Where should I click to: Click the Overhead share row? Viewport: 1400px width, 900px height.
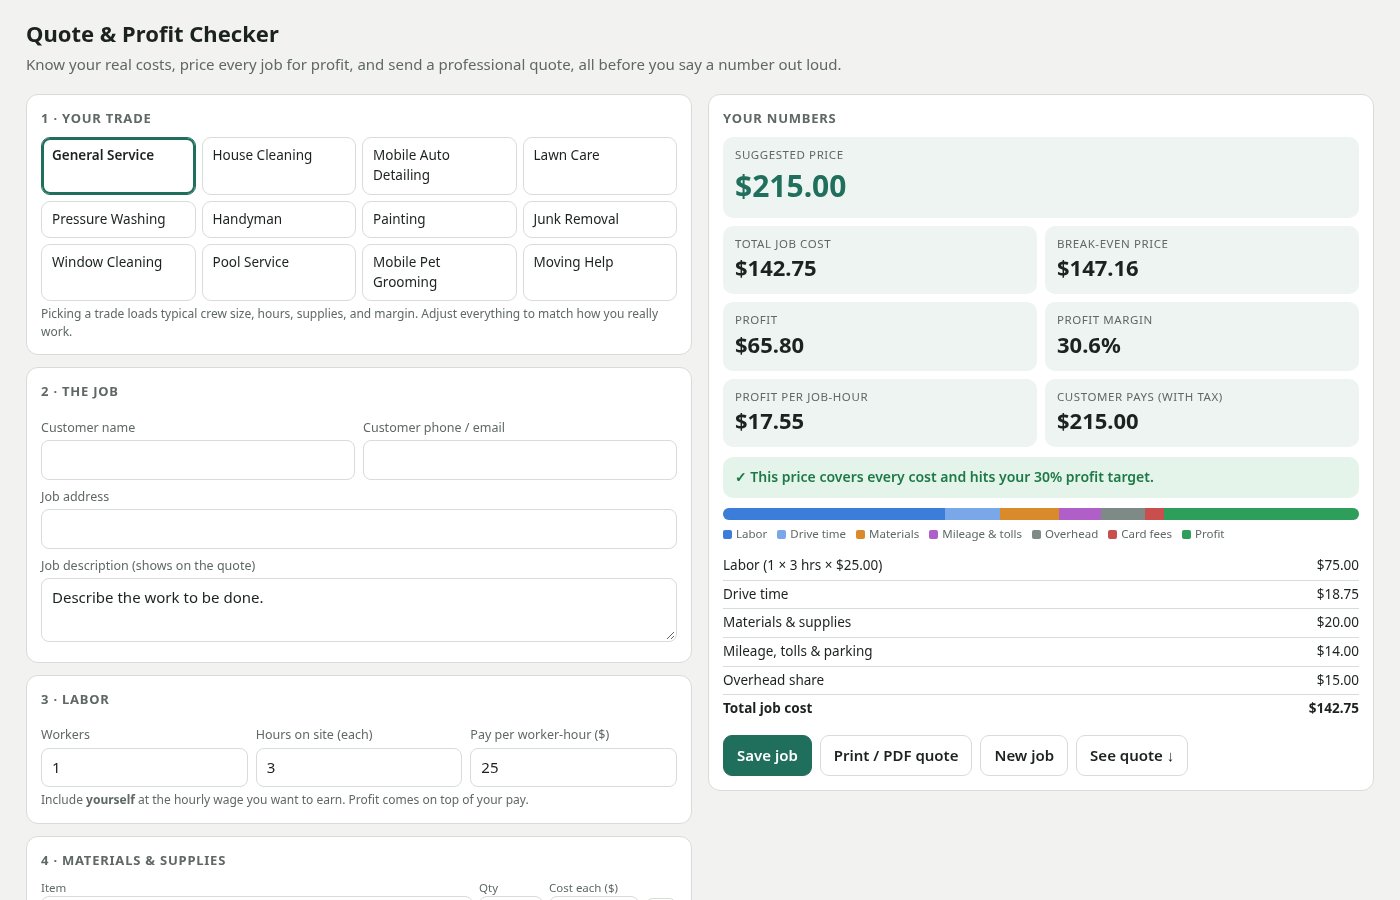point(1041,680)
